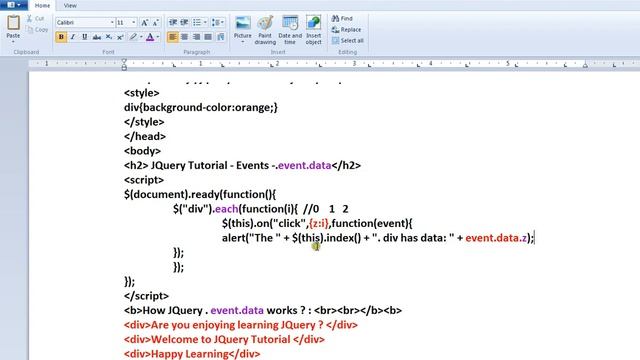This screenshot has height=360, width=640.
Task: Click "event.data" in the How JQuery line
Action: pyautogui.click(x=237, y=311)
